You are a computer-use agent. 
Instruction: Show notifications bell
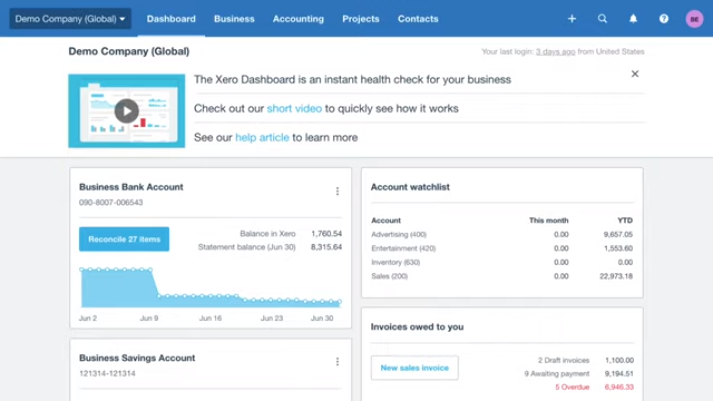point(633,19)
